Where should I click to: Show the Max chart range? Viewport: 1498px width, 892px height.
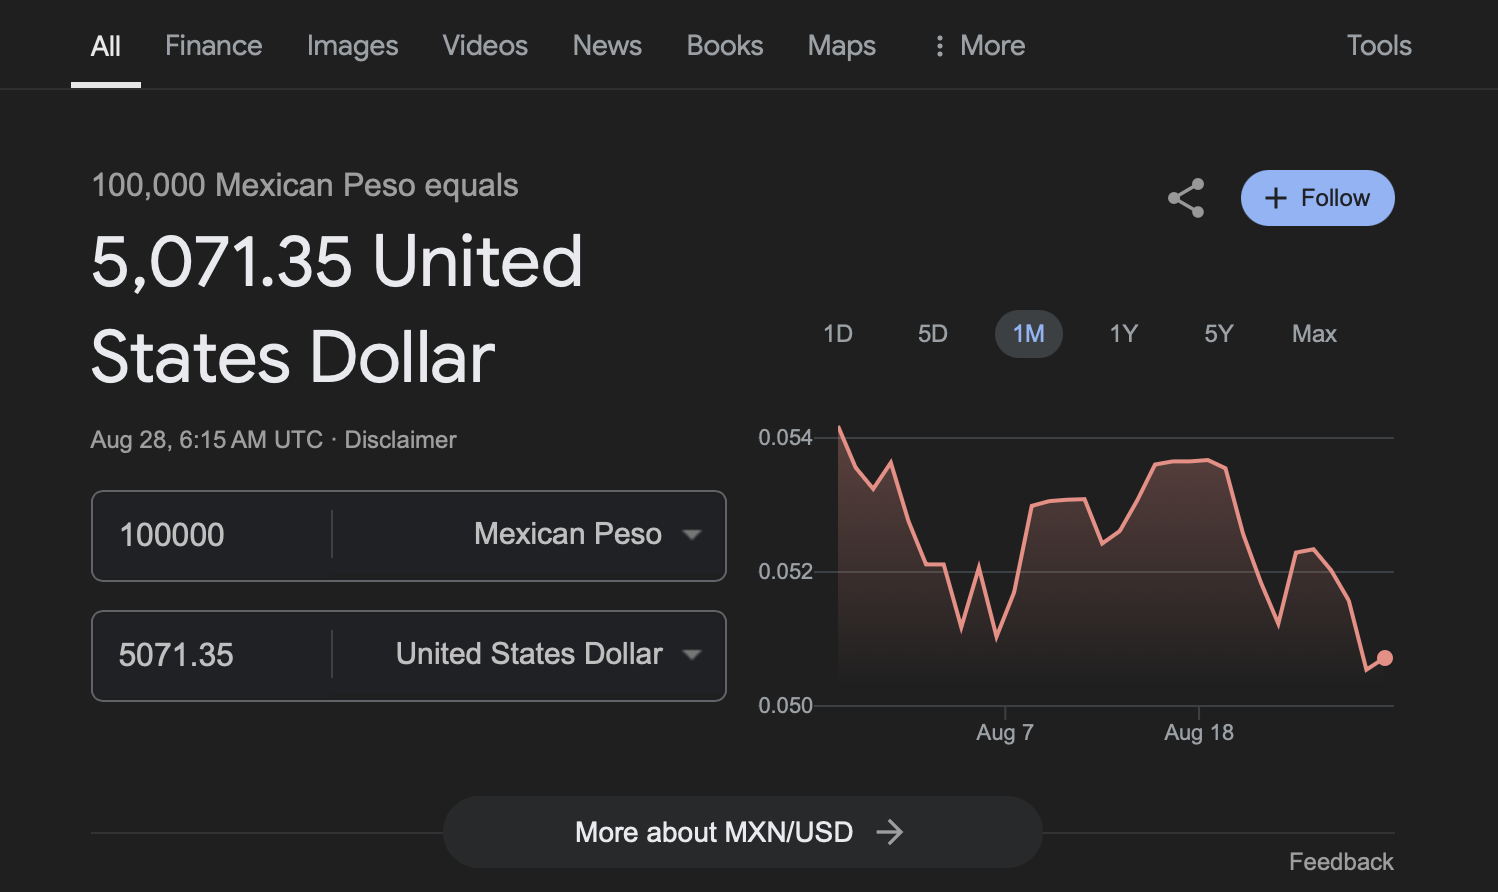[1313, 334]
